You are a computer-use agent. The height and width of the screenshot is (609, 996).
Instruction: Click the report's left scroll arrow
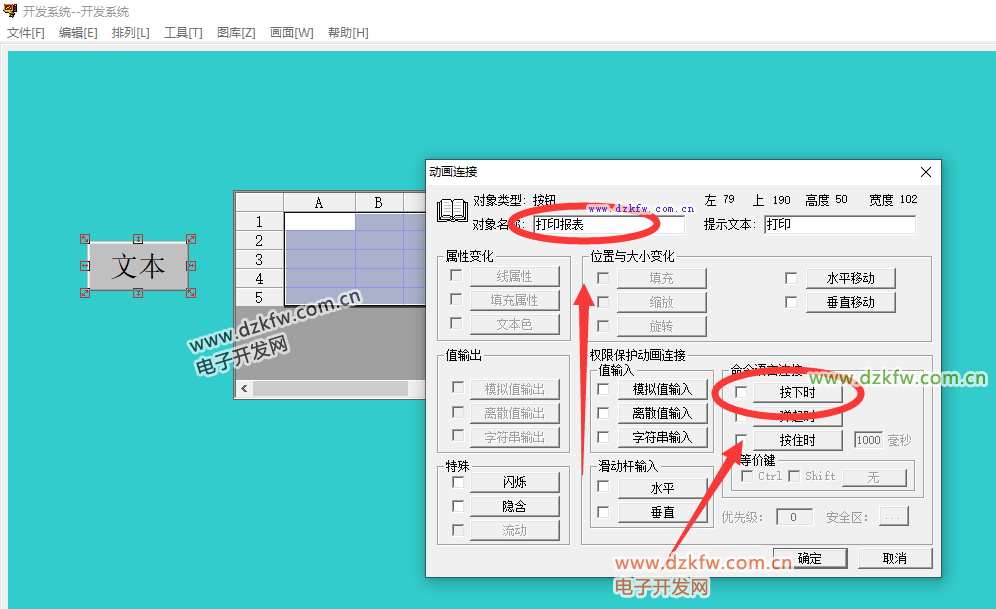pos(243,388)
